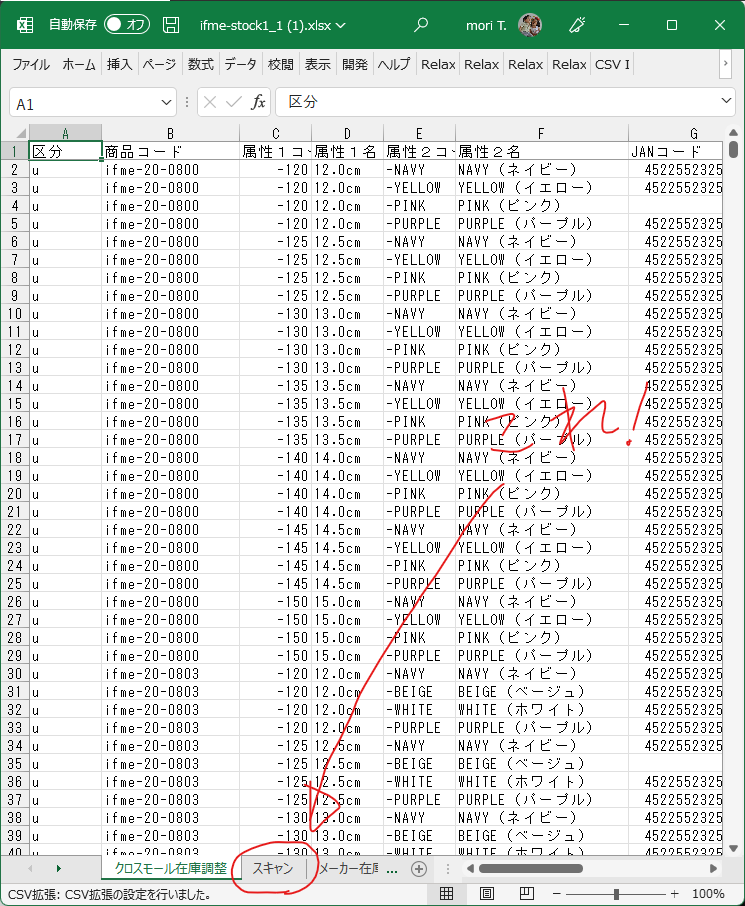Click the mori T. account avatar
The image size is (745, 906).
pyautogui.click(x=531, y=25)
